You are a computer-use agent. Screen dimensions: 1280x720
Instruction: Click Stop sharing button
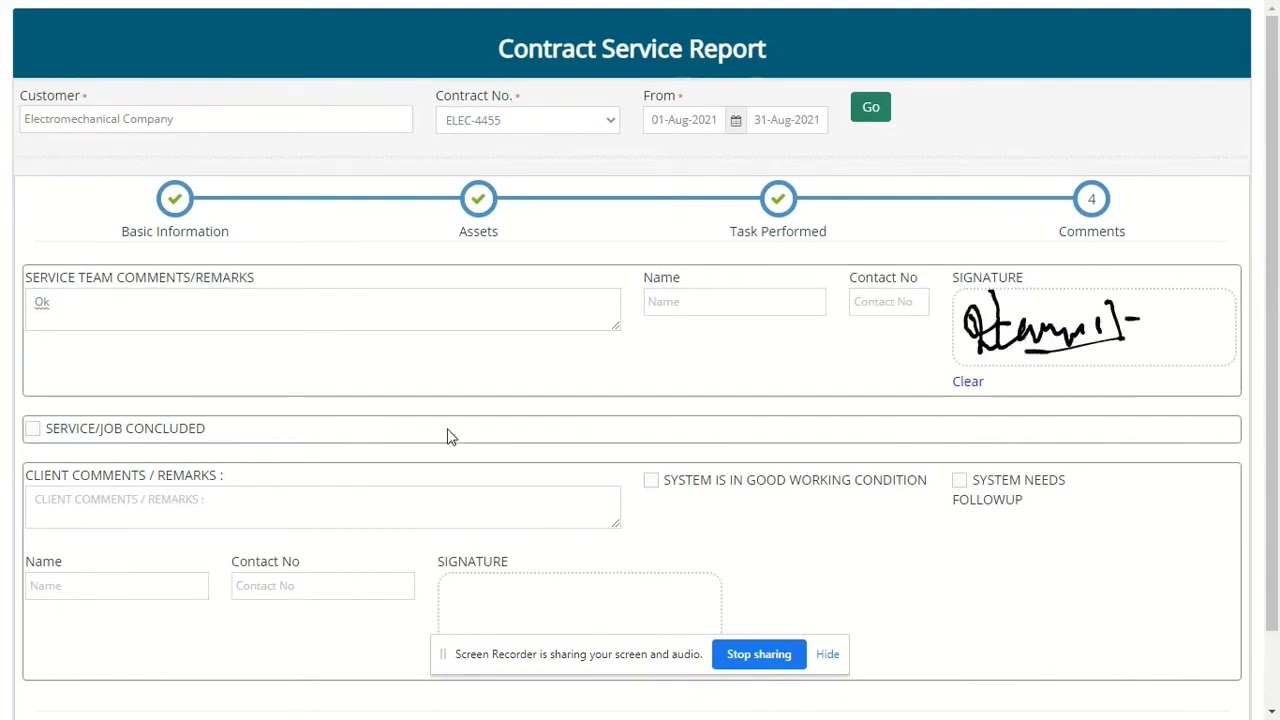click(759, 654)
